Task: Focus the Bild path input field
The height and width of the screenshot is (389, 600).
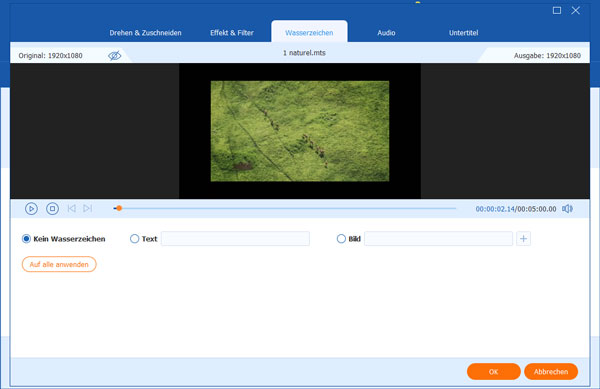Action: click(438, 239)
